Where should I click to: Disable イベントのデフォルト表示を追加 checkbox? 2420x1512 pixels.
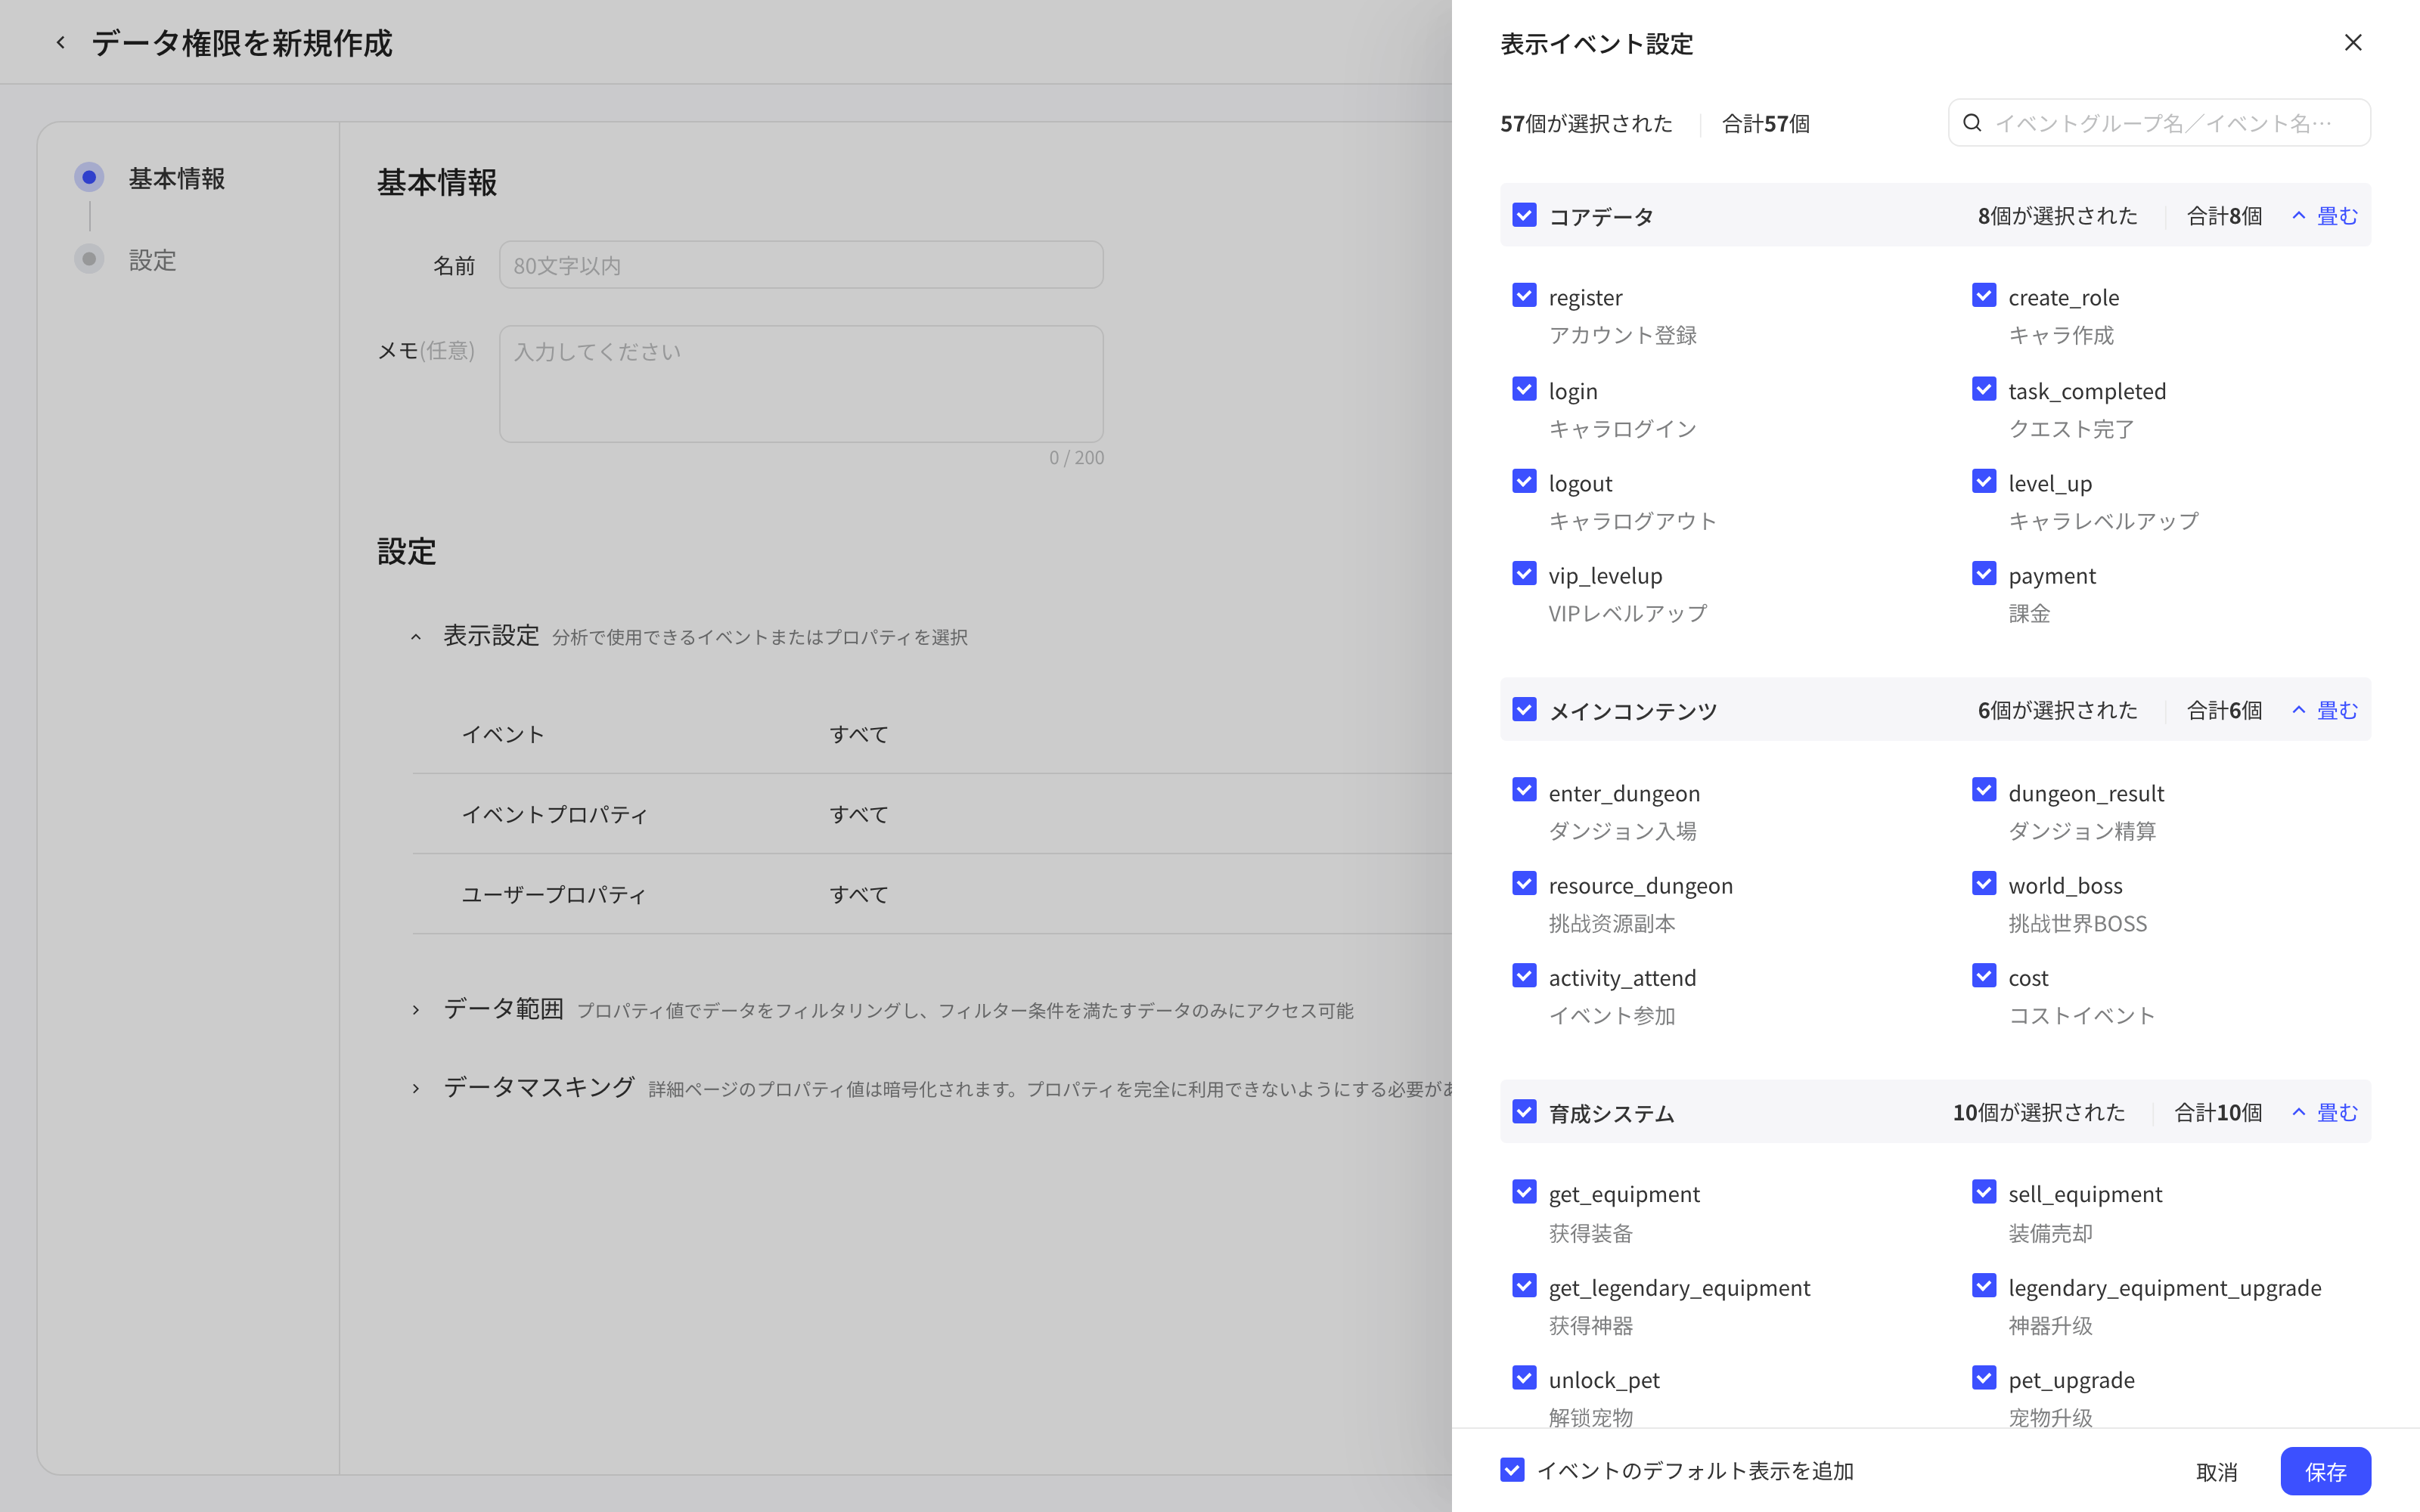pyautogui.click(x=1512, y=1470)
